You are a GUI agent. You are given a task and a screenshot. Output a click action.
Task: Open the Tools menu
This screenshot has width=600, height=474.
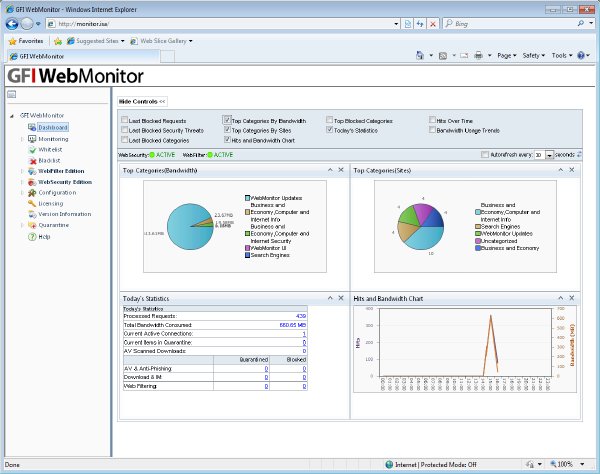pyautogui.click(x=562, y=55)
